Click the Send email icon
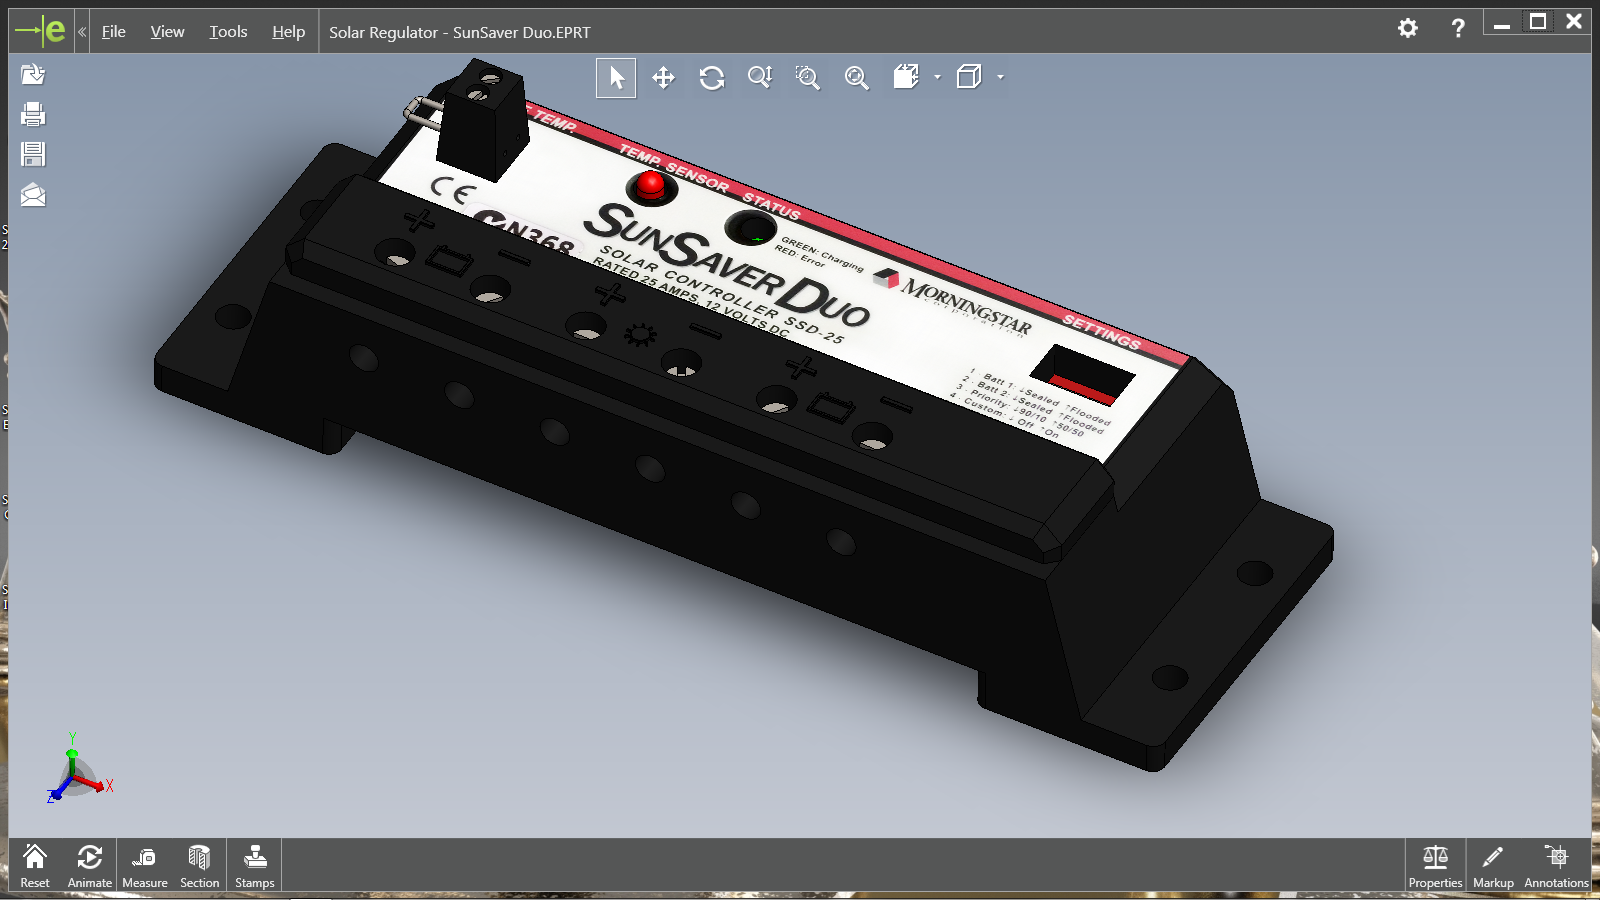The image size is (1600, 900). tap(33, 195)
